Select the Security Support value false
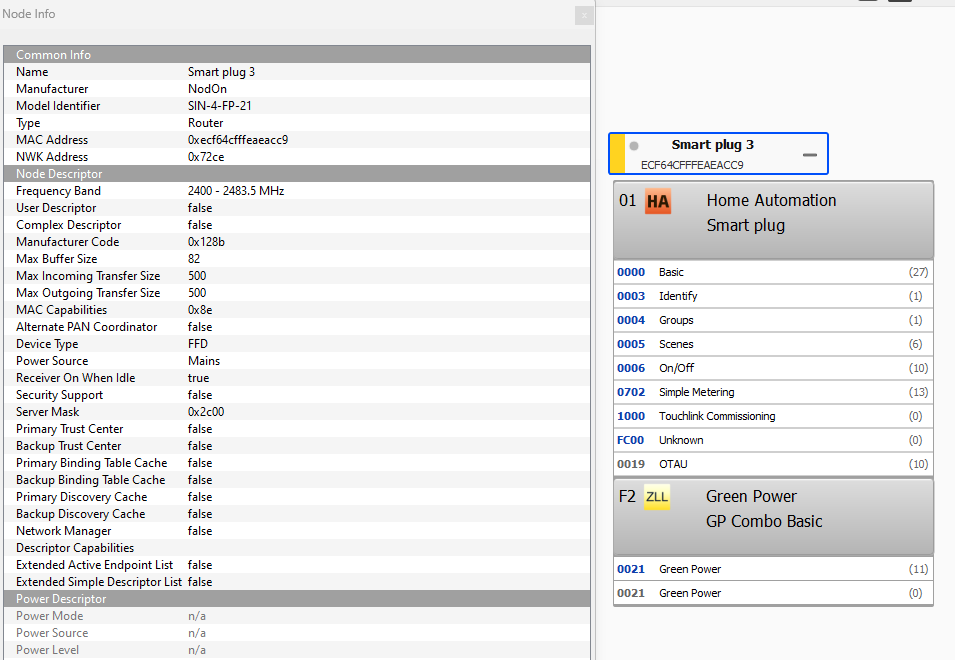Image resolution: width=955 pixels, height=660 pixels. click(x=200, y=395)
